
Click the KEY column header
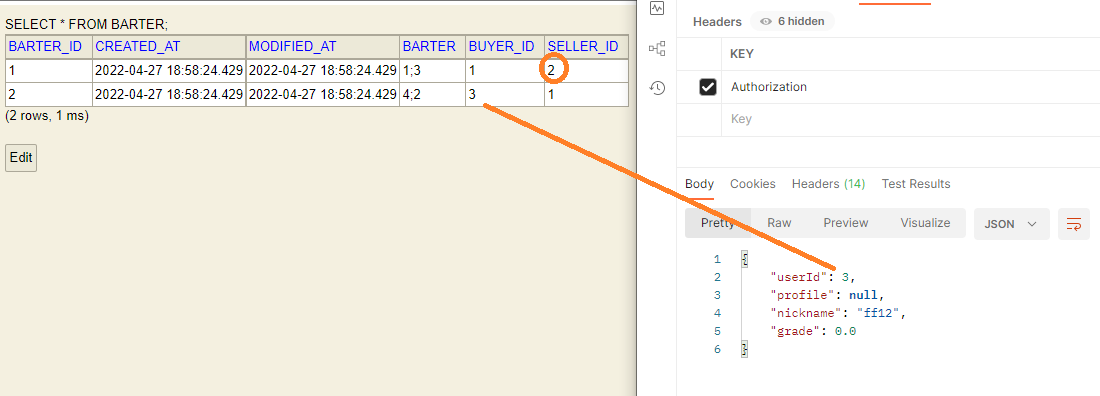(742, 54)
